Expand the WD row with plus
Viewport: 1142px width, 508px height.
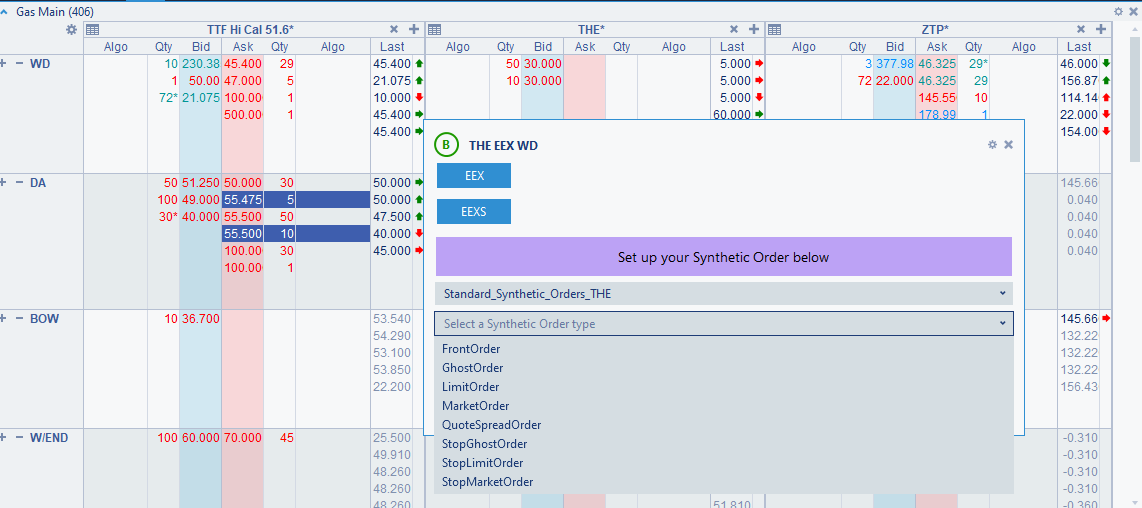[4, 63]
